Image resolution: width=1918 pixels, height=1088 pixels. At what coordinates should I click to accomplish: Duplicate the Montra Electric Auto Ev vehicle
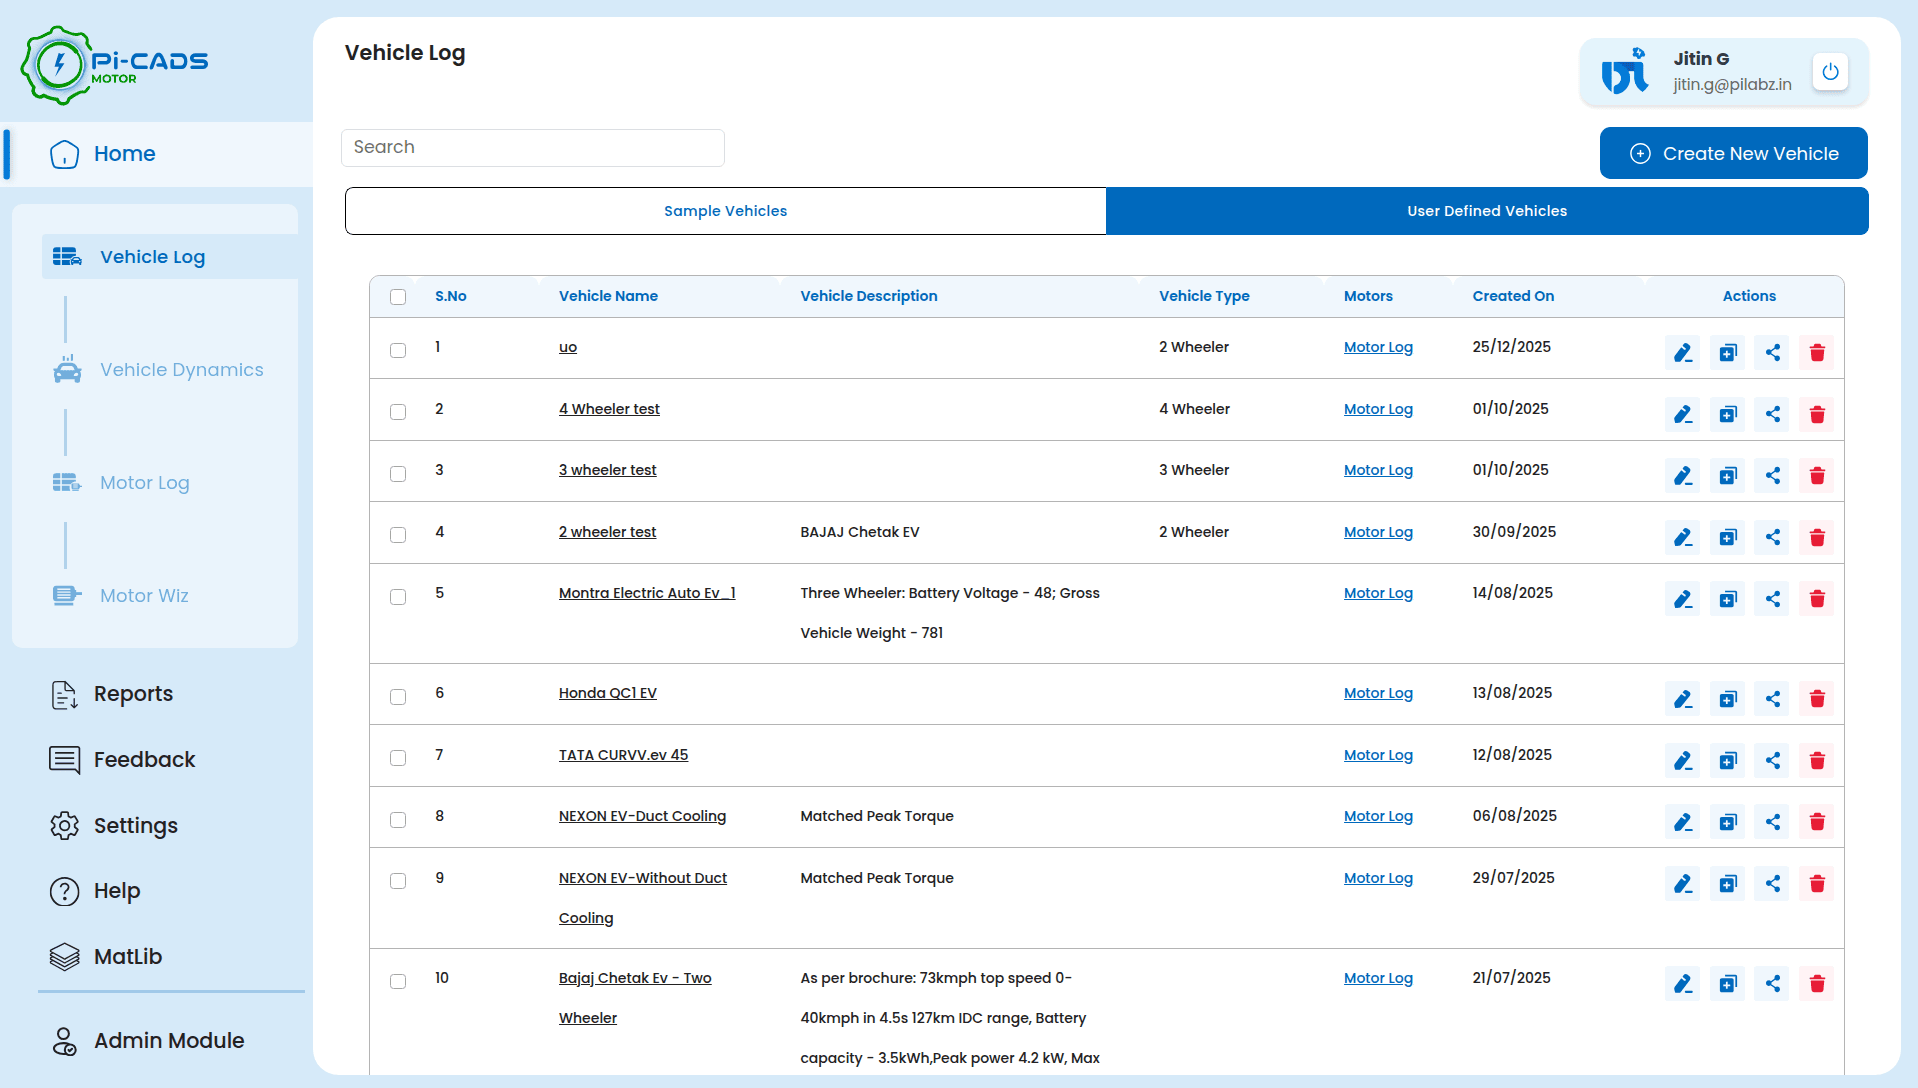click(1727, 599)
